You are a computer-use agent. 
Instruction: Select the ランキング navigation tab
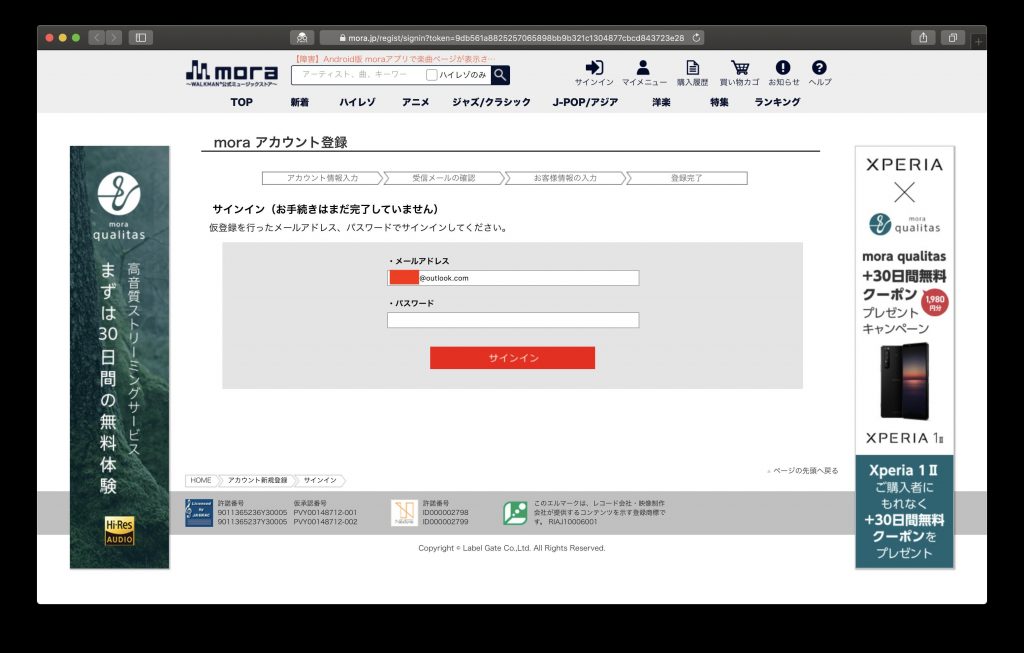(x=777, y=102)
